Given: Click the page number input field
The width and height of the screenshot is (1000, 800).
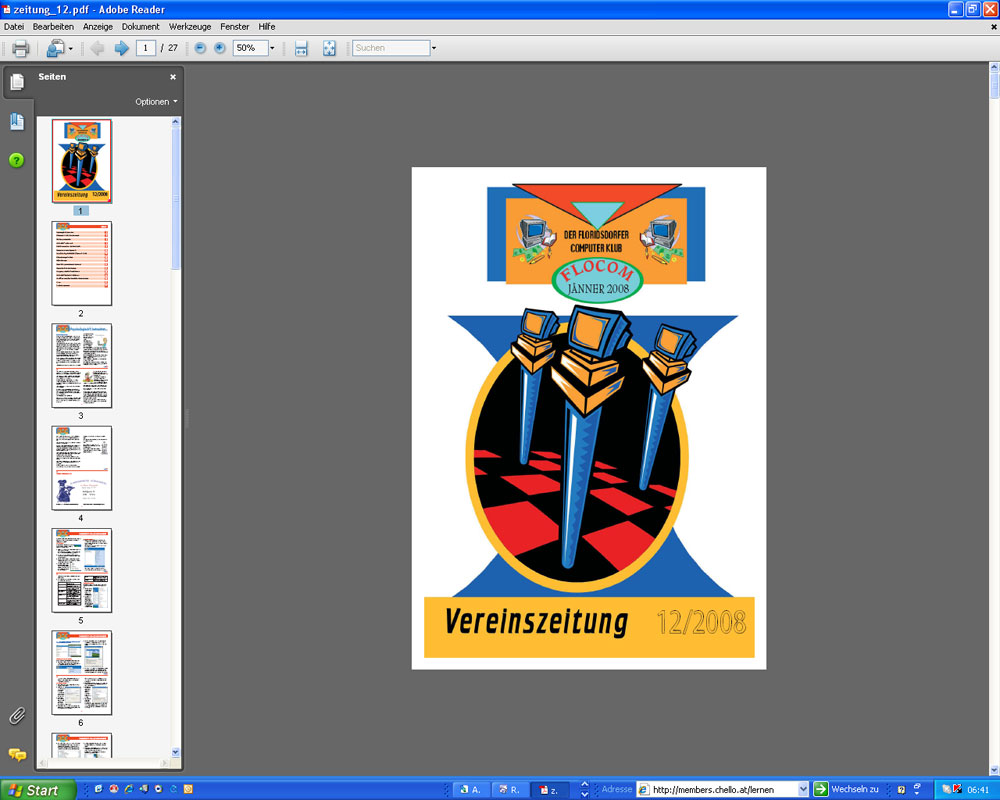Looking at the screenshot, I should [x=146, y=48].
